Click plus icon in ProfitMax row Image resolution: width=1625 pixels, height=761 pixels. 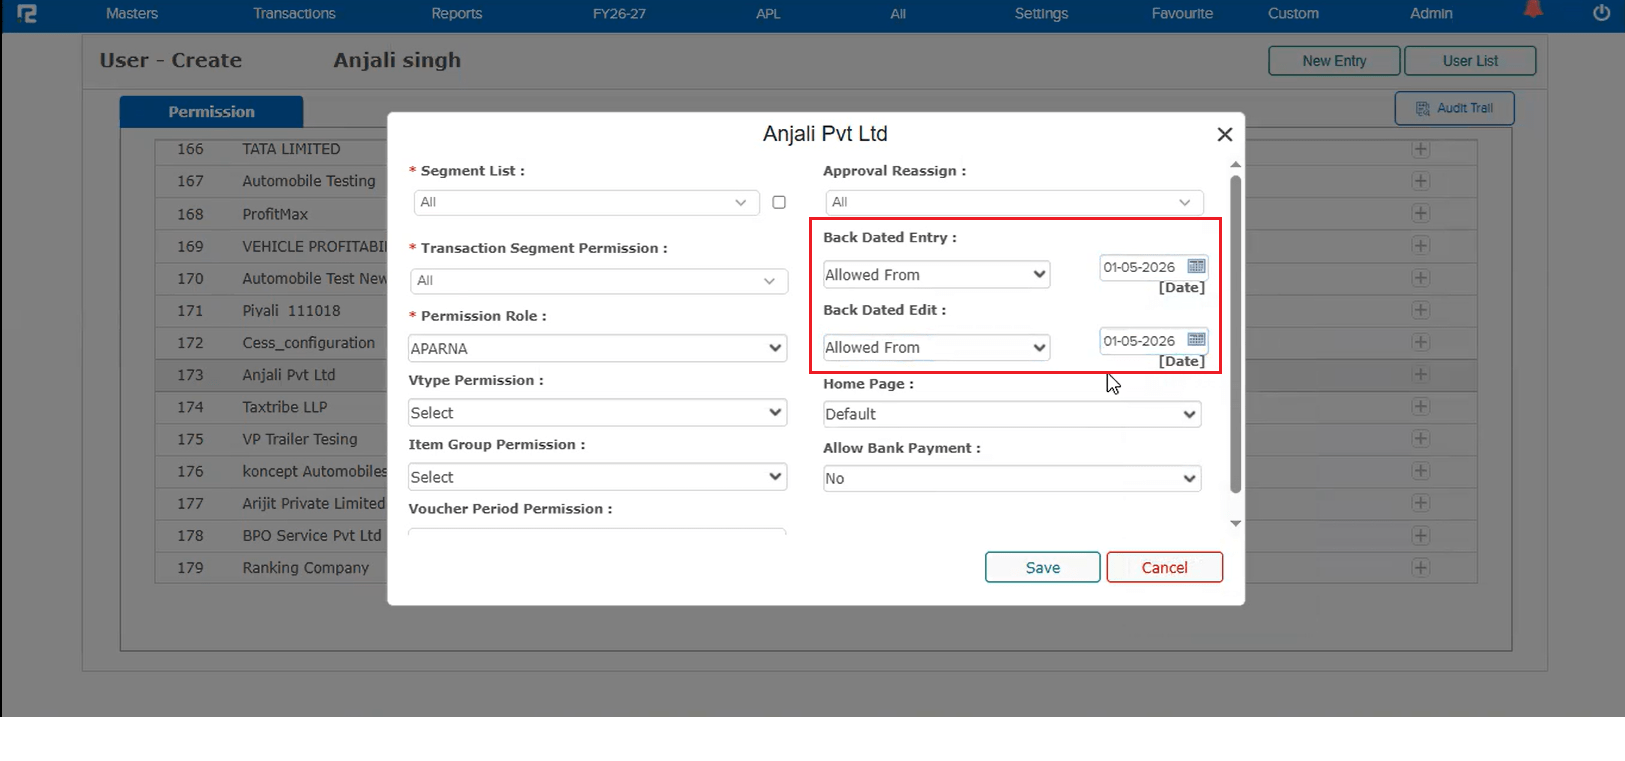tap(1420, 213)
